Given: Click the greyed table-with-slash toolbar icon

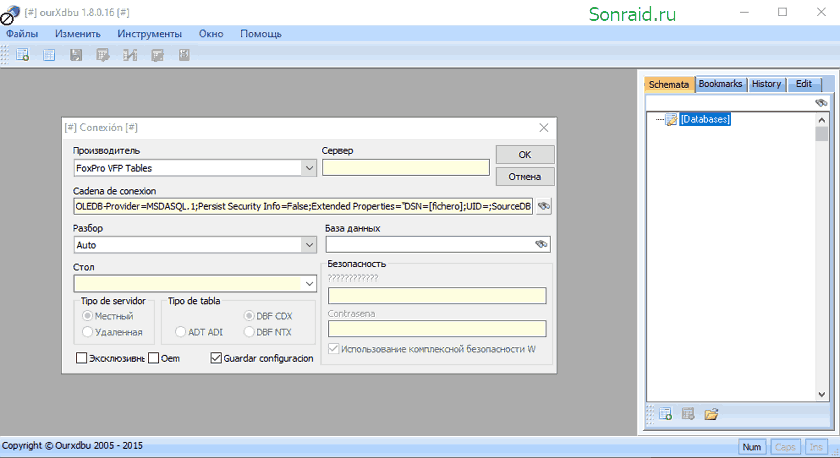Looking at the screenshot, I should pos(130,55).
